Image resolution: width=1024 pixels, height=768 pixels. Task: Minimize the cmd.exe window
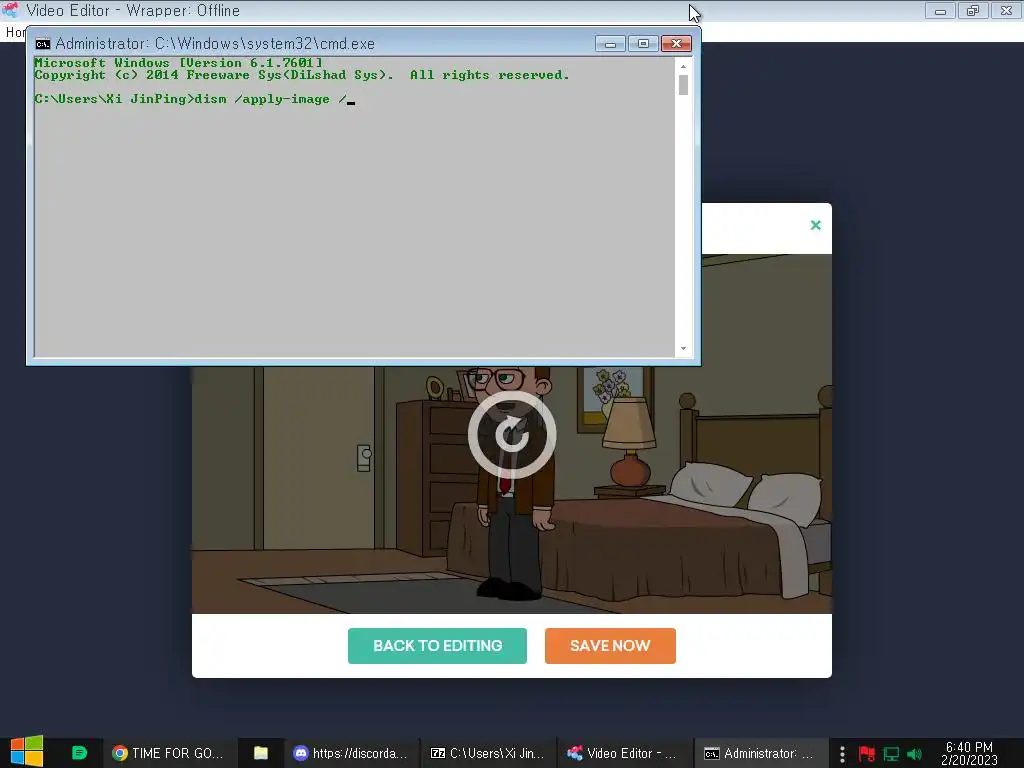pos(610,44)
